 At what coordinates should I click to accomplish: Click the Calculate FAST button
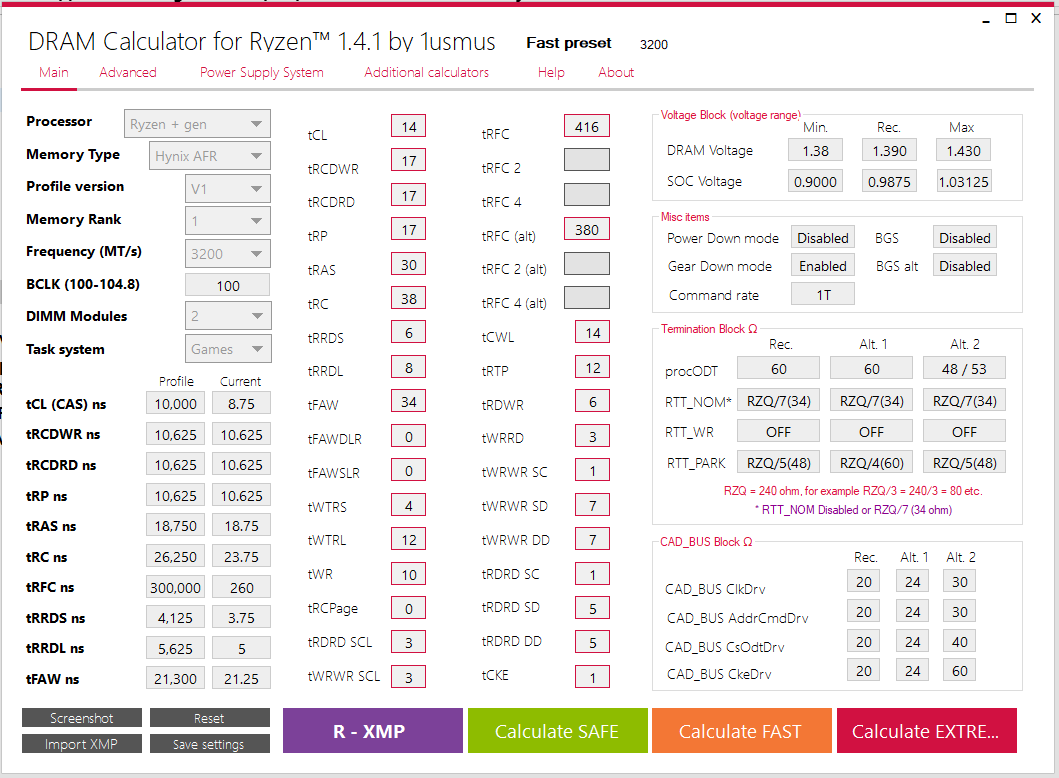tap(742, 731)
